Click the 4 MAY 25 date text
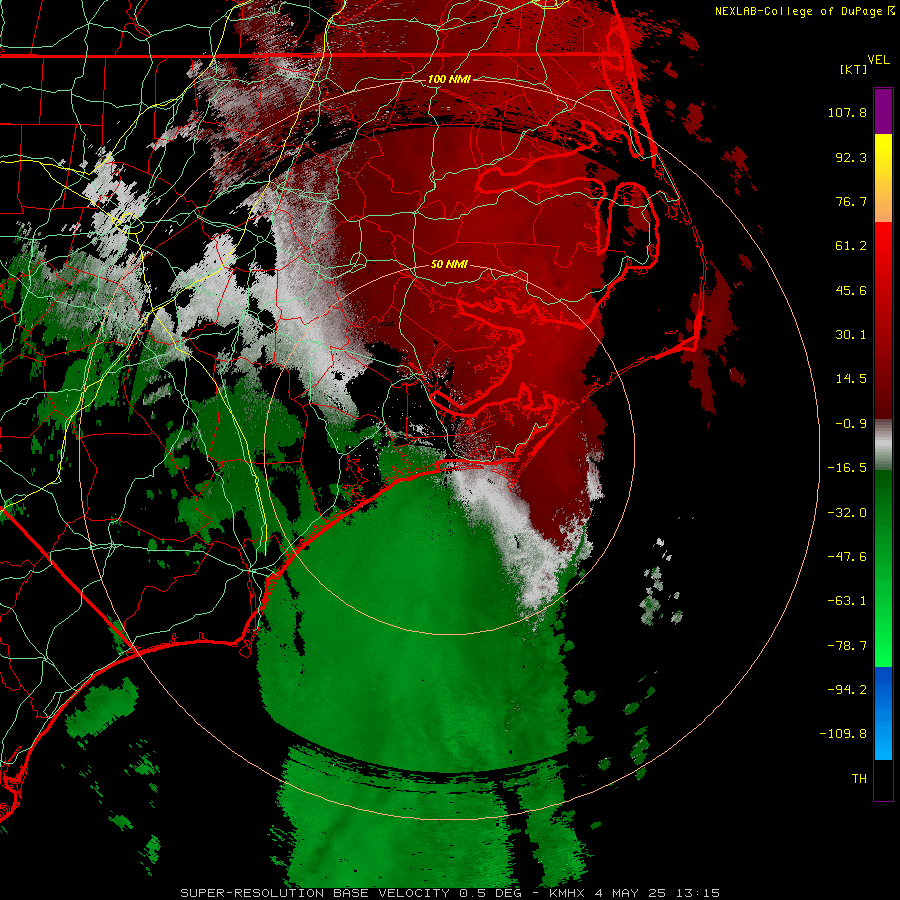Viewport: 900px width, 900px height. pos(630,893)
